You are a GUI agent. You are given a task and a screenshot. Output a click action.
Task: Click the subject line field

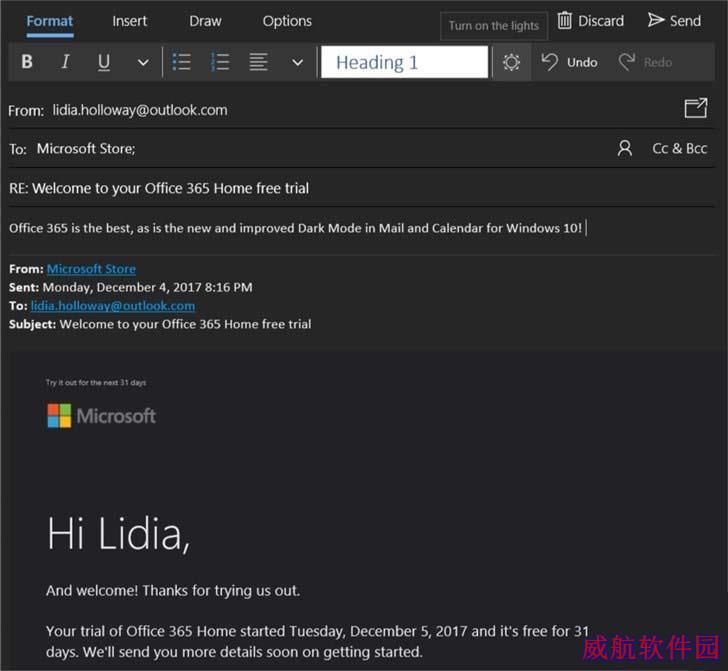click(361, 189)
